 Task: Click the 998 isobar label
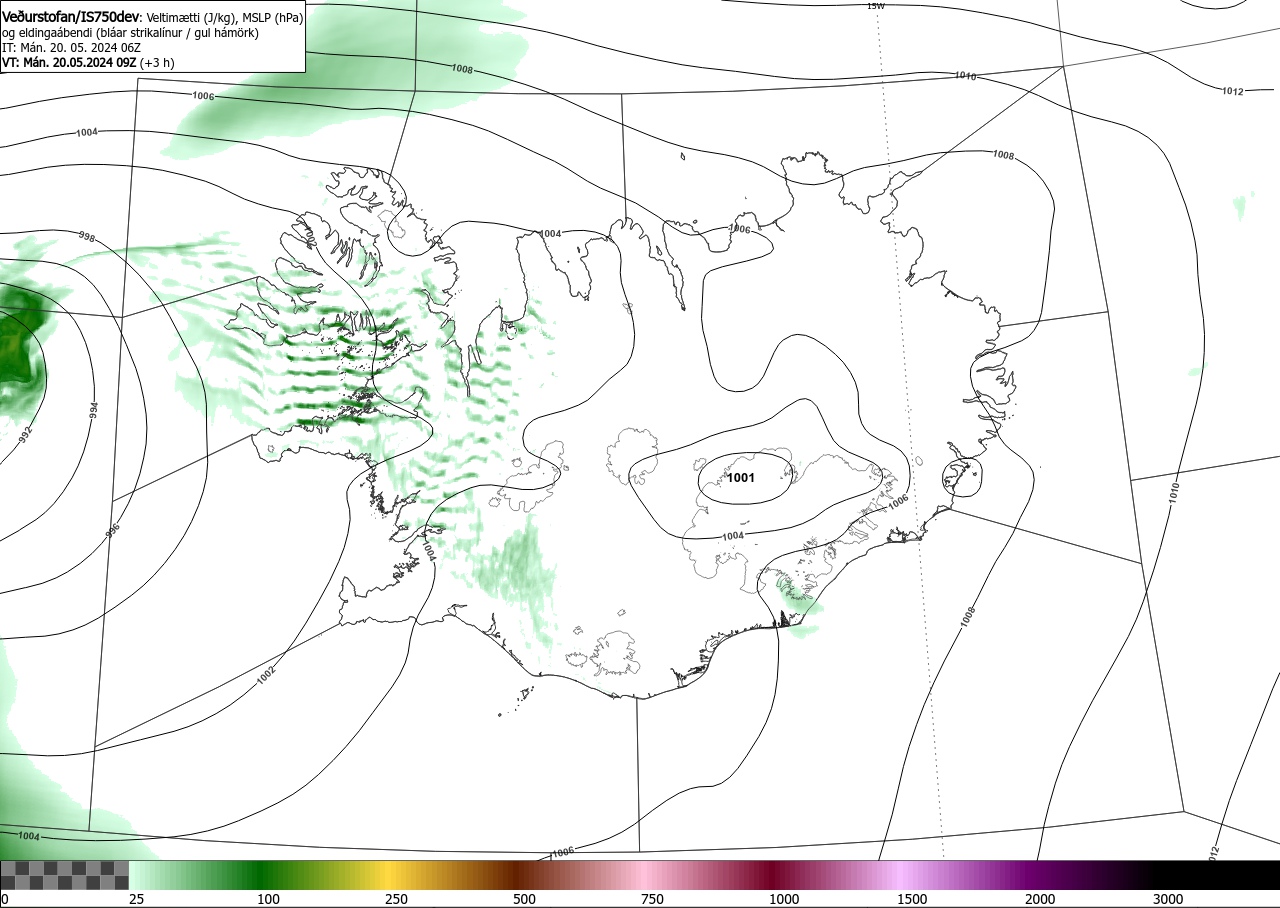tap(86, 236)
